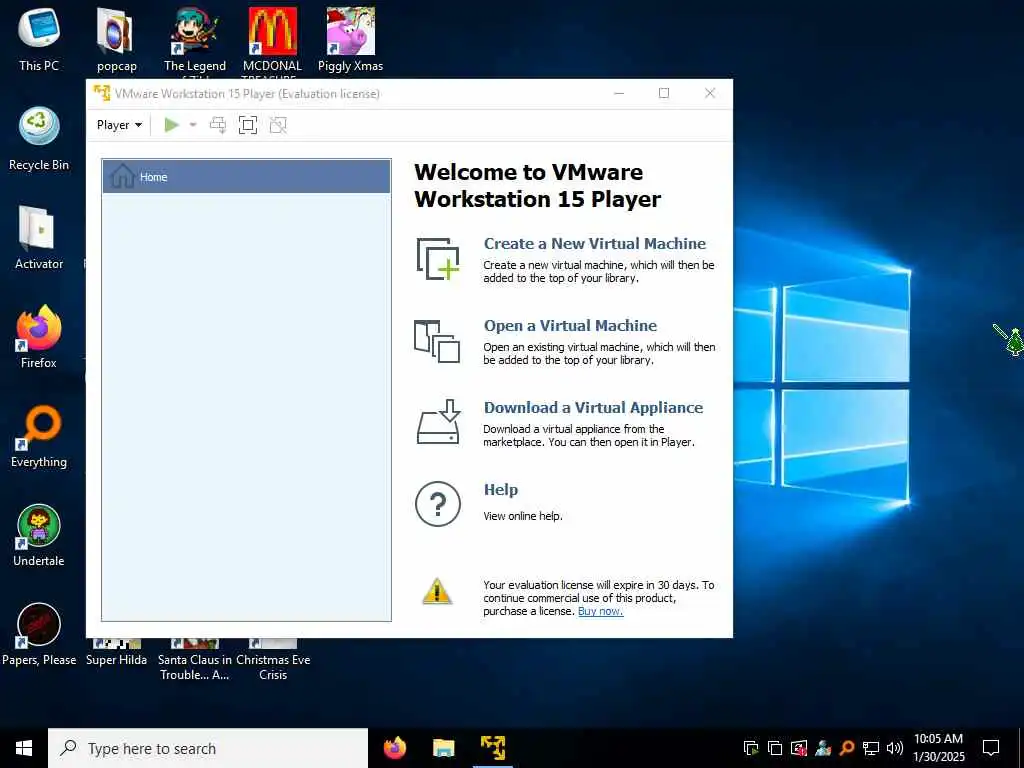Open the Player menu dropdown
This screenshot has width=1024, height=768.
pos(119,125)
